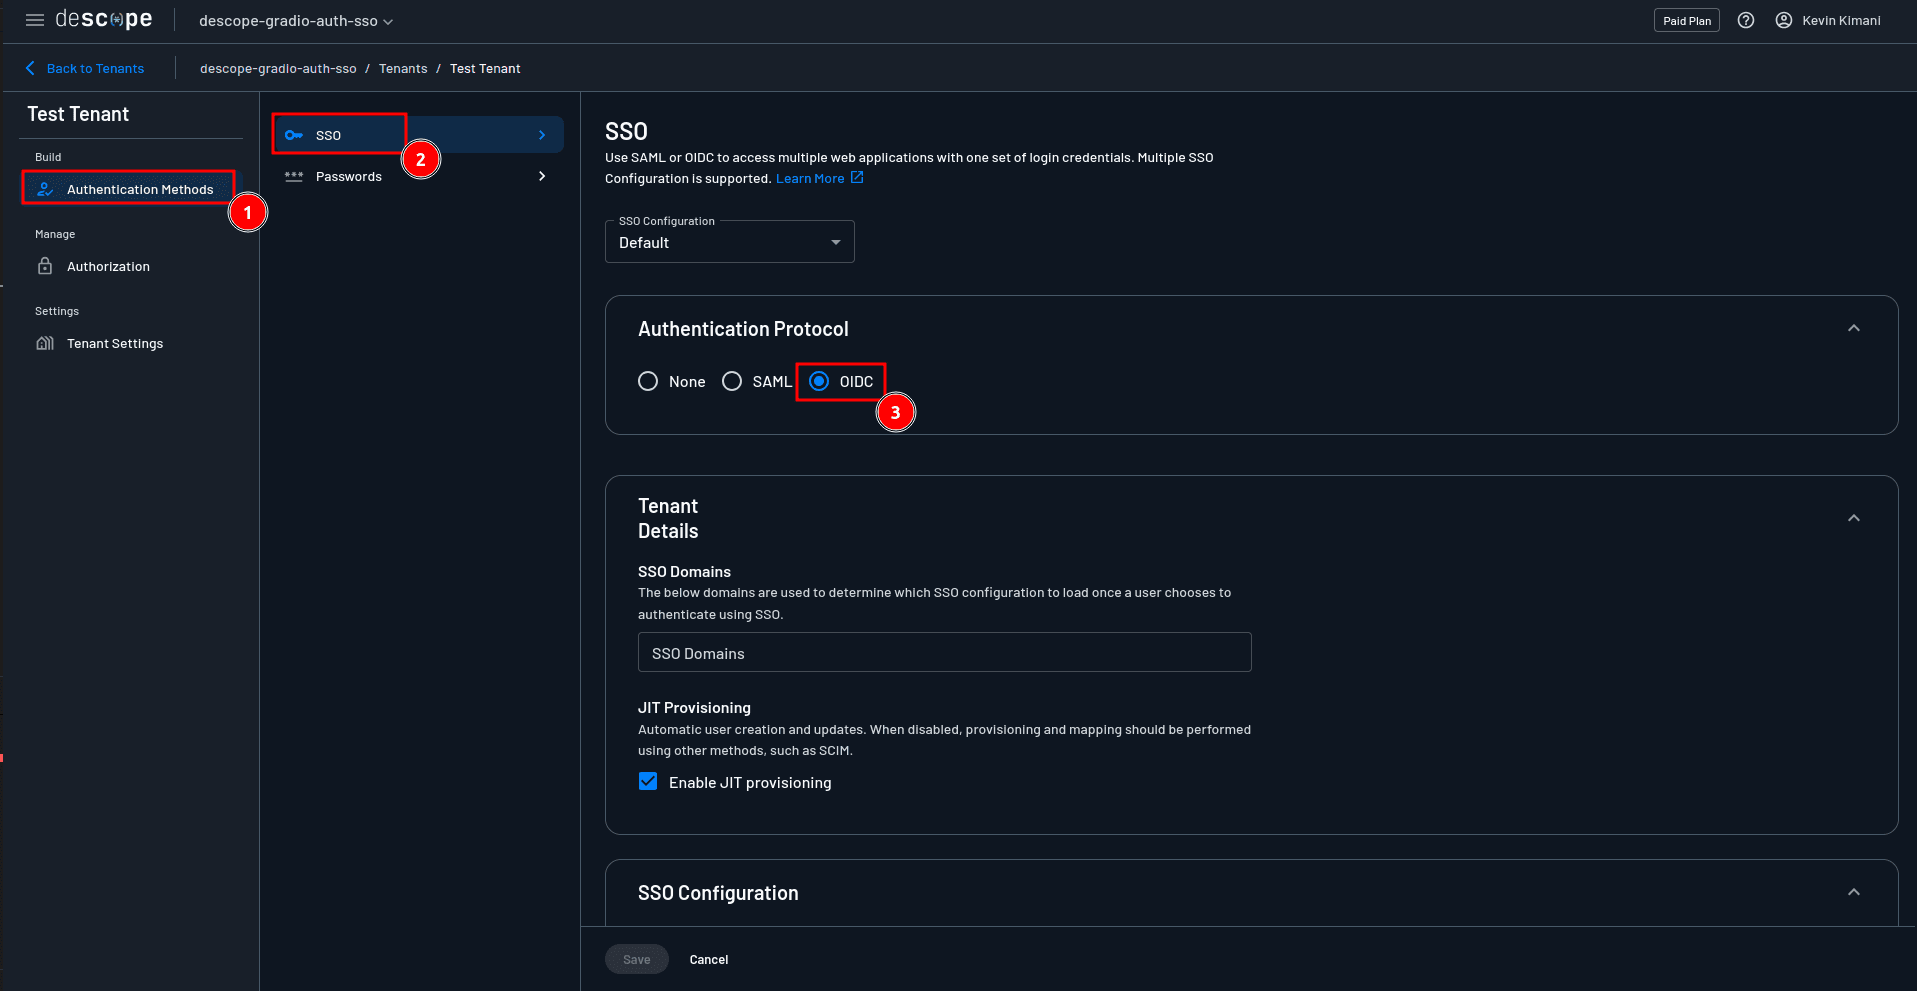Select the SAML authentication protocol
Image resolution: width=1917 pixels, height=991 pixels.
[733, 381]
